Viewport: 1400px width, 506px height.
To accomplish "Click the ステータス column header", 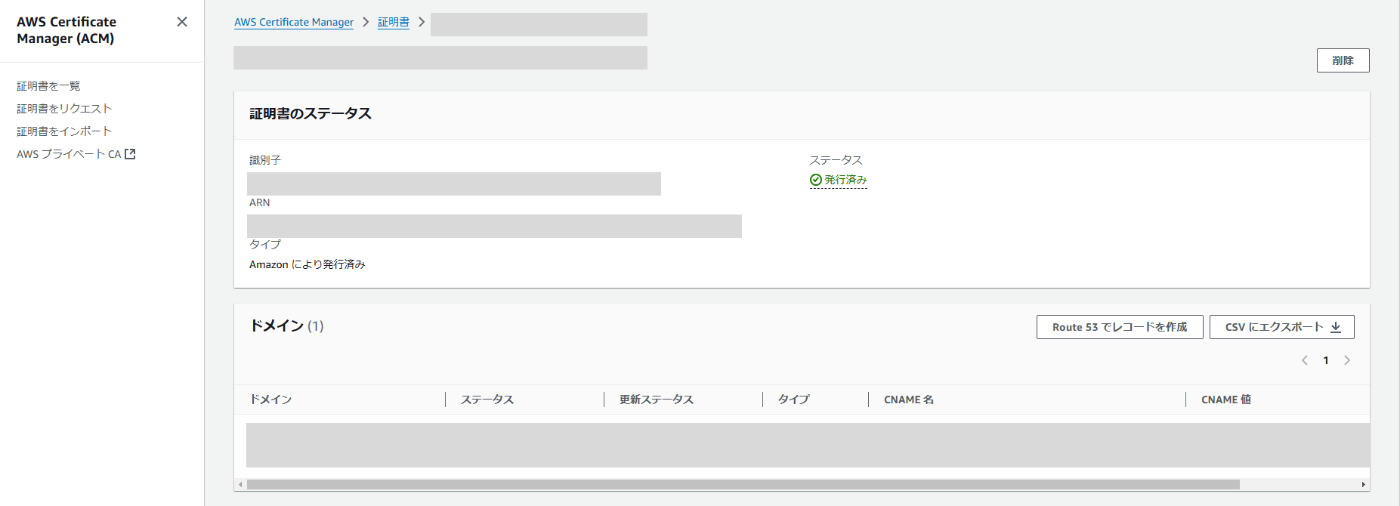I will pyautogui.click(x=487, y=399).
